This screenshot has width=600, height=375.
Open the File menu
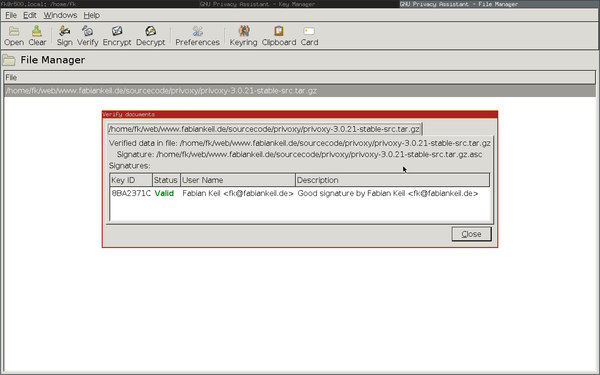11,15
